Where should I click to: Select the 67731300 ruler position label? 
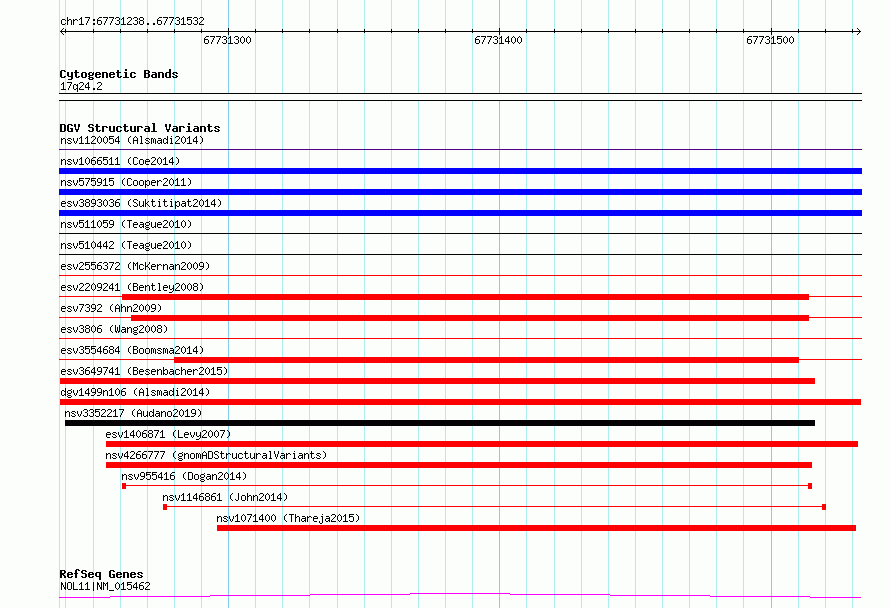(x=227, y=40)
